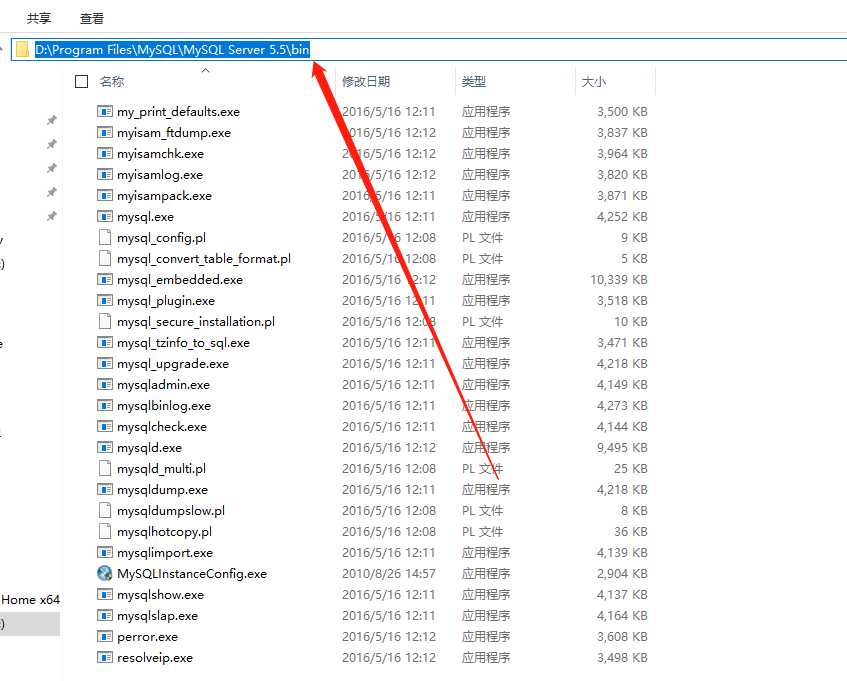The height and width of the screenshot is (681, 847).
Task: Select the mysqld.exe file icon
Action: pyautogui.click(x=105, y=448)
